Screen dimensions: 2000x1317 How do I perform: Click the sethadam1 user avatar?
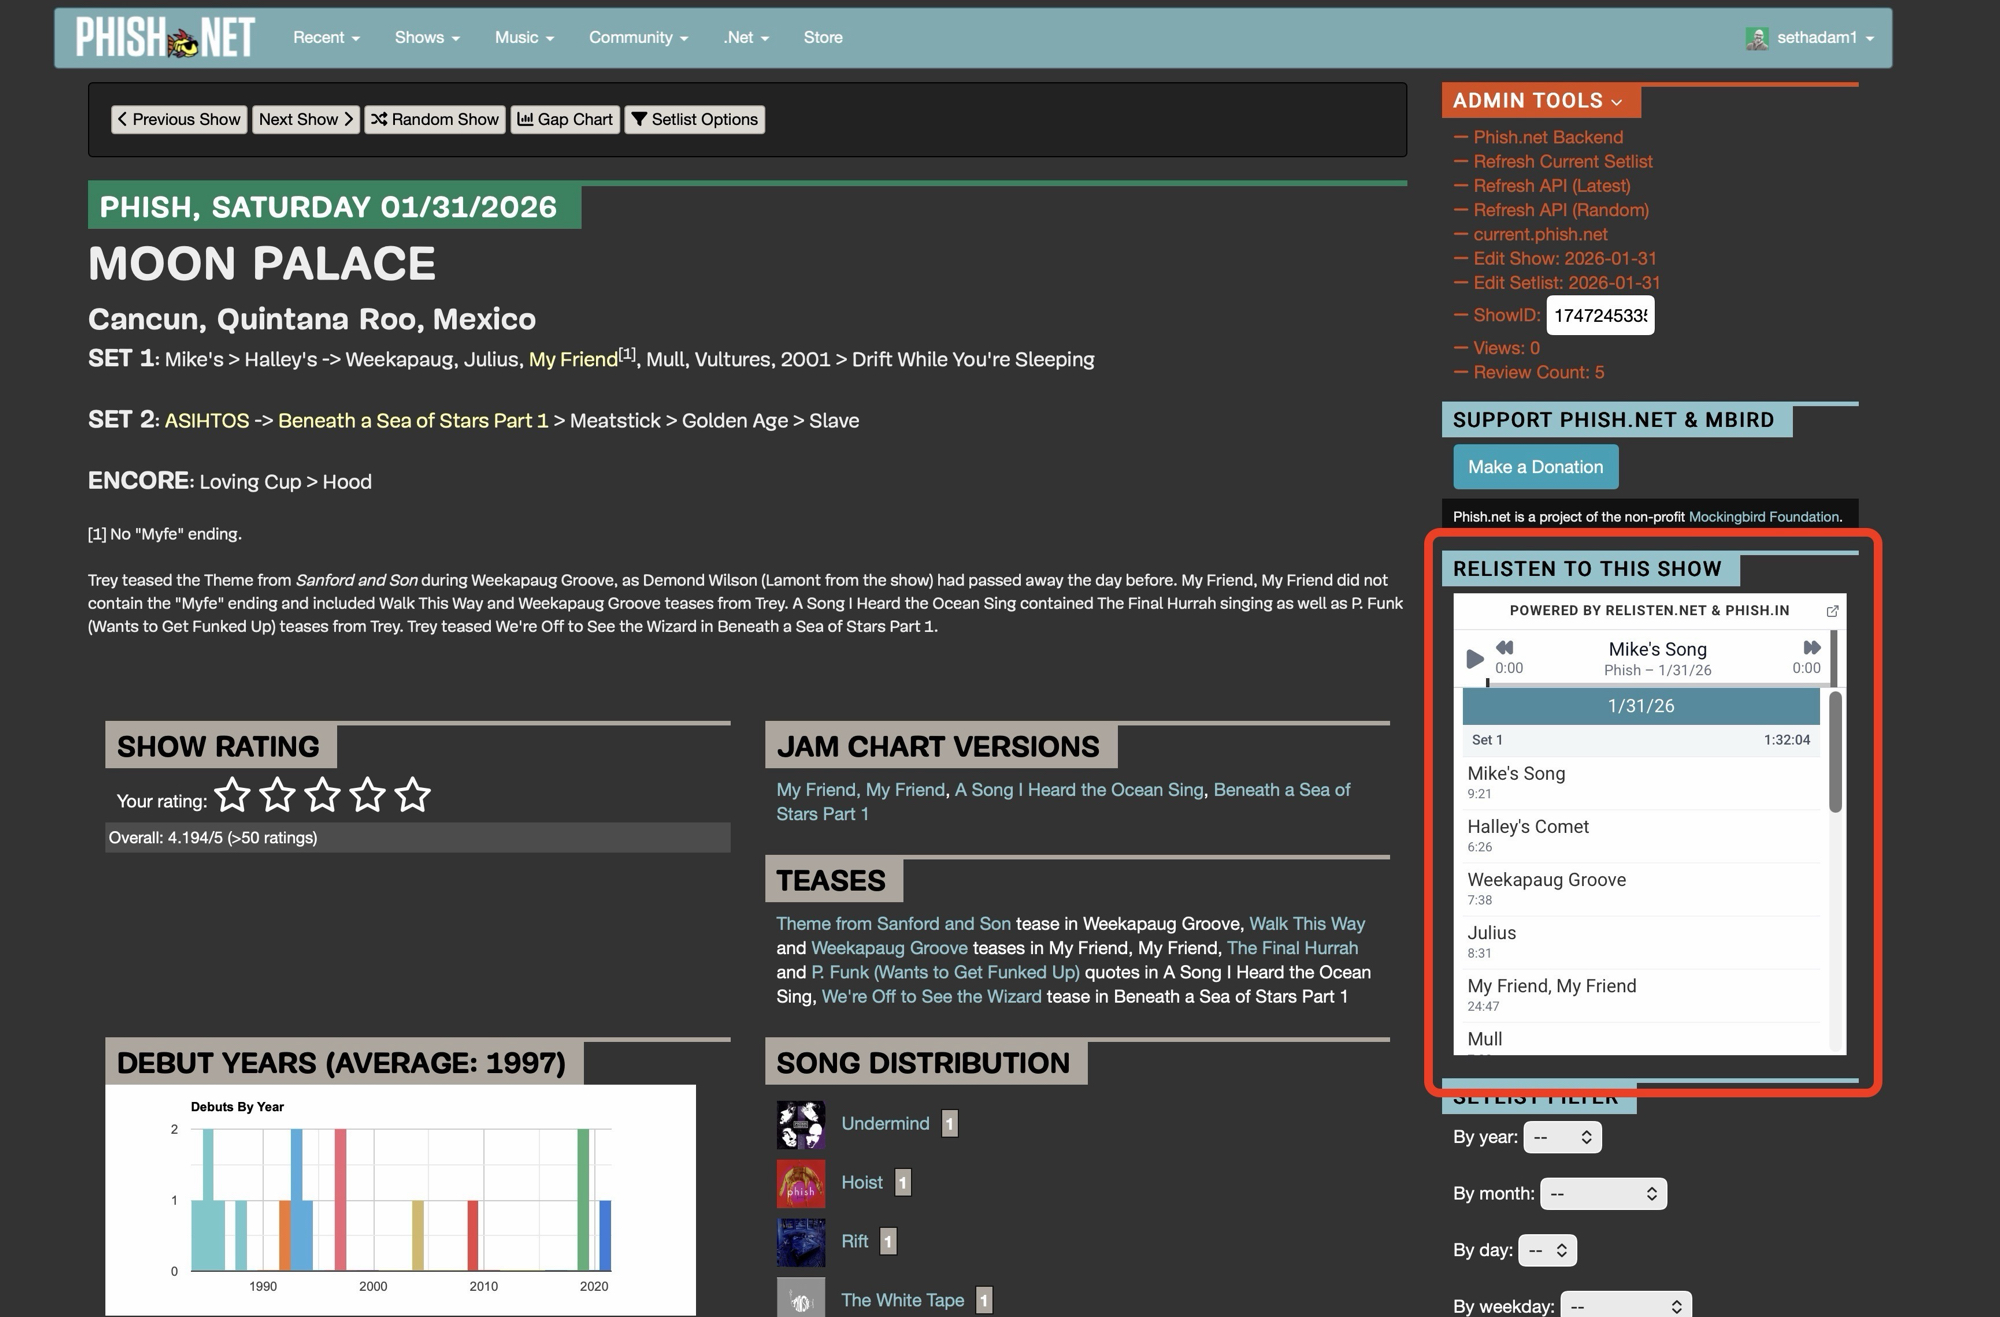pyautogui.click(x=1757, y=38)
